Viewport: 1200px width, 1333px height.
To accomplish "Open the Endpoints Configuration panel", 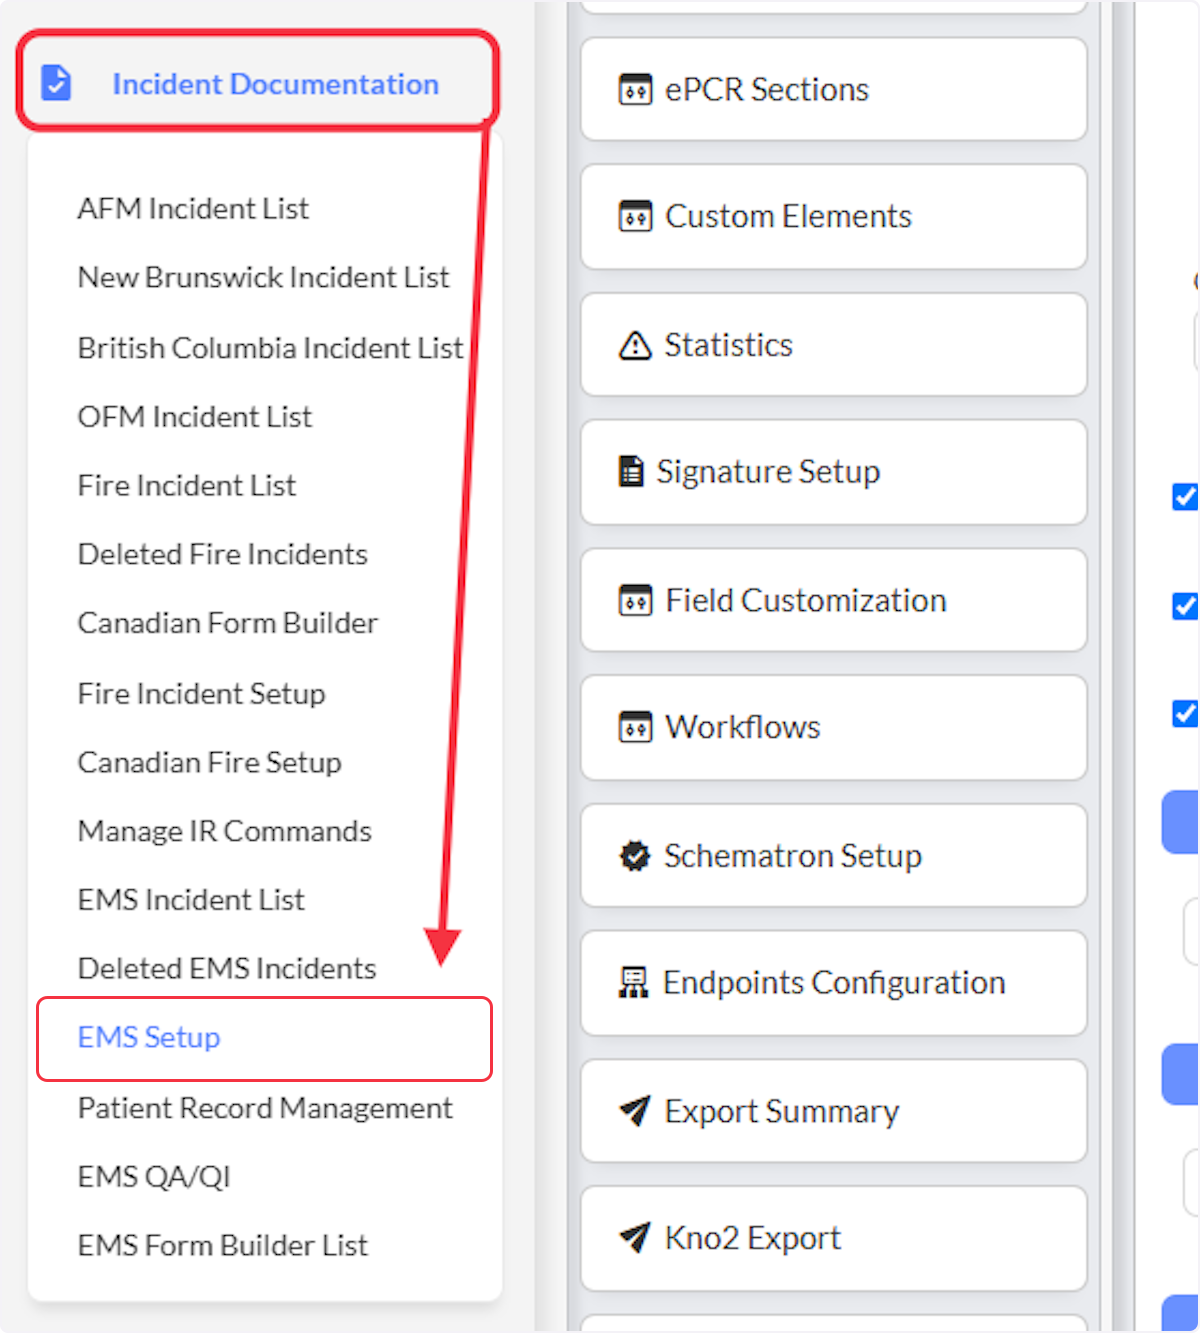I will [833, 983].
